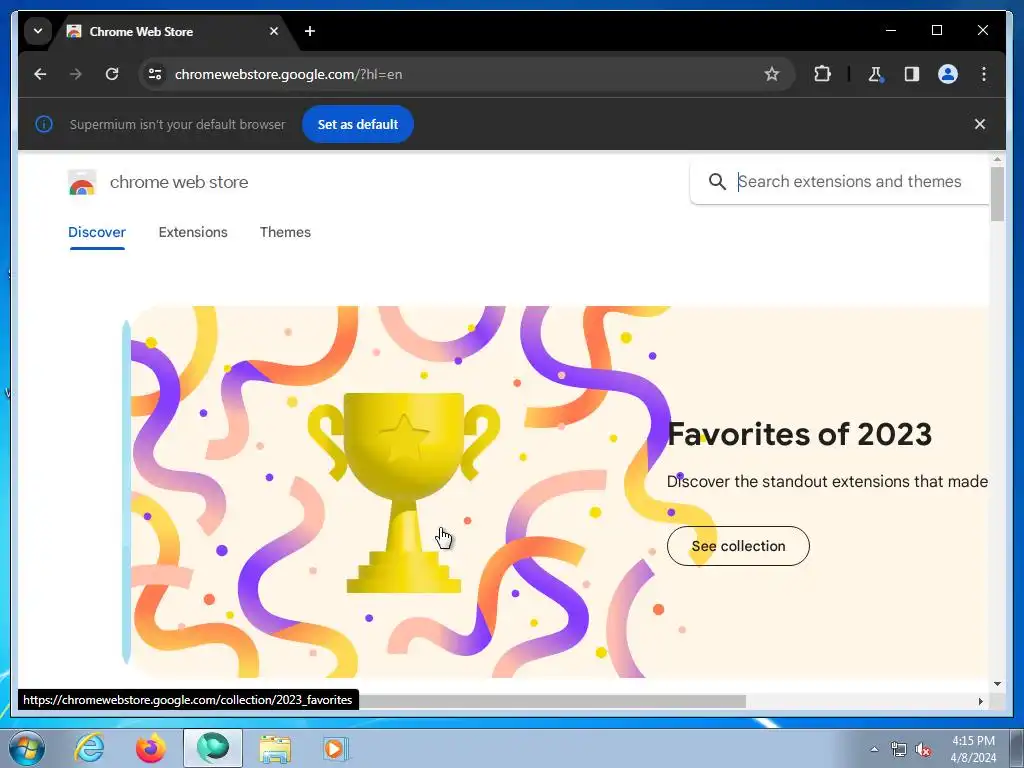
Task: Switch to the Themes tab
Action: [x=285, y=232]
